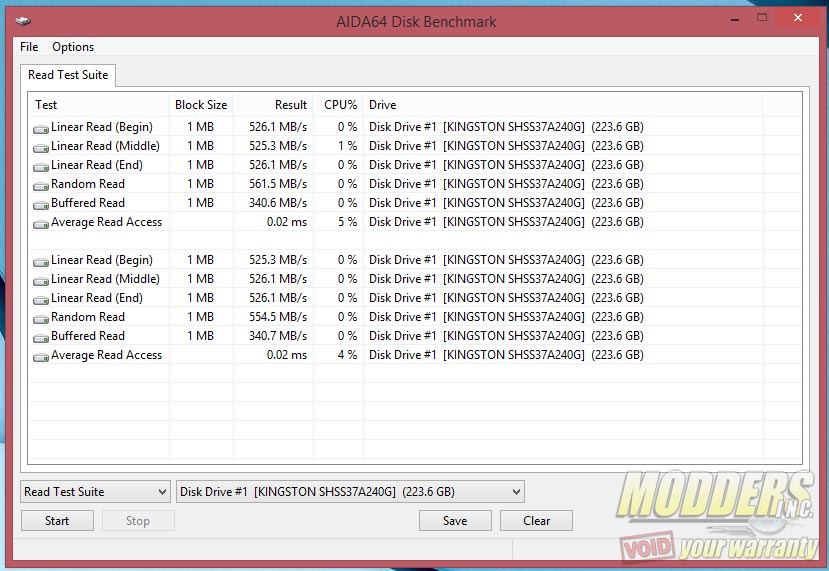The width and height of the screenshot is (829, 571).
Task: Click the CPU% column header
Action: coord(338,105)
